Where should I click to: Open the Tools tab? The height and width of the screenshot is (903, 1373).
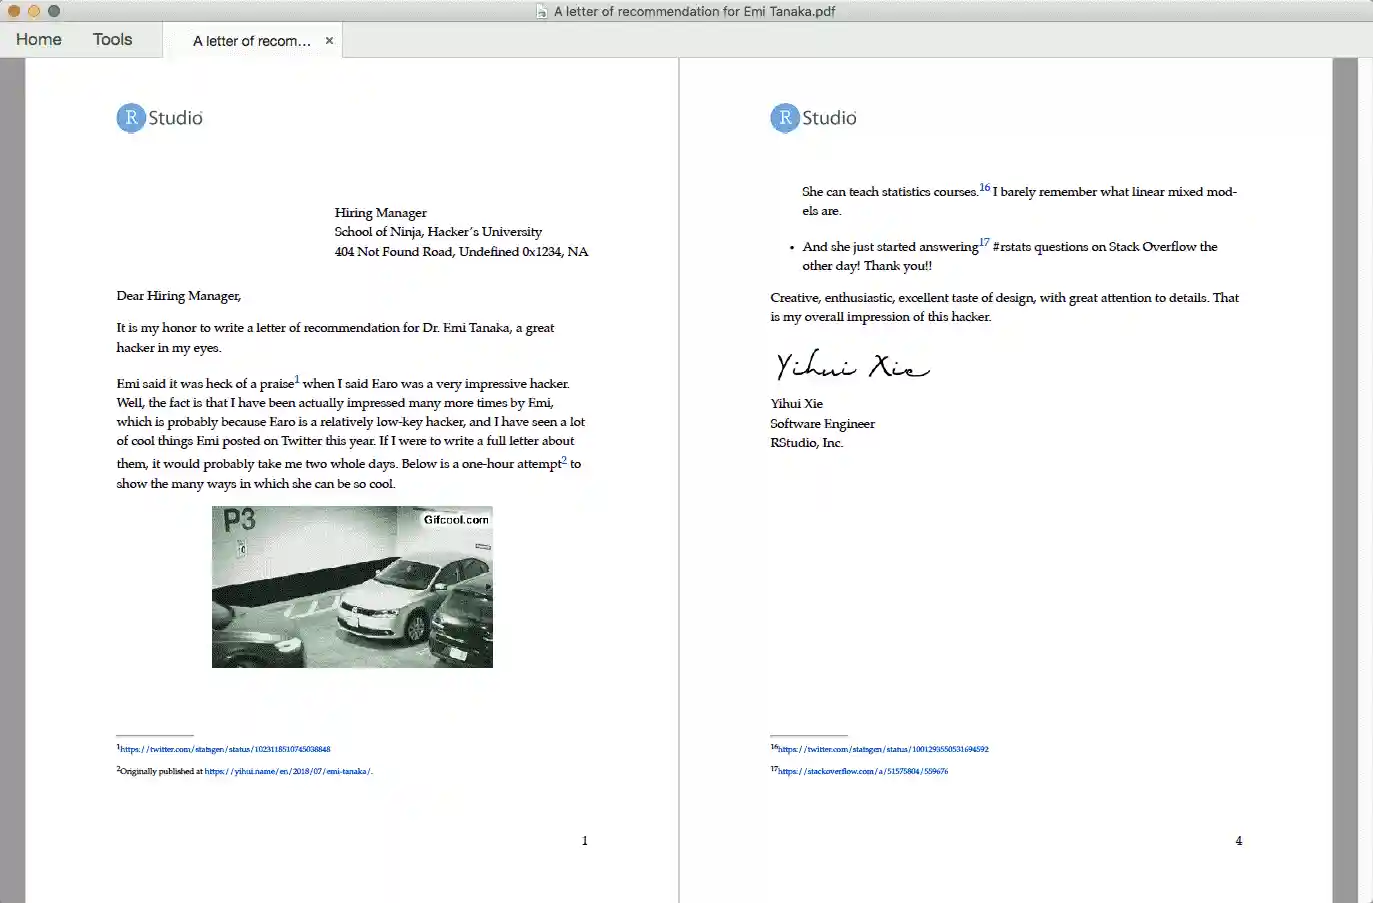pos(111,39)
